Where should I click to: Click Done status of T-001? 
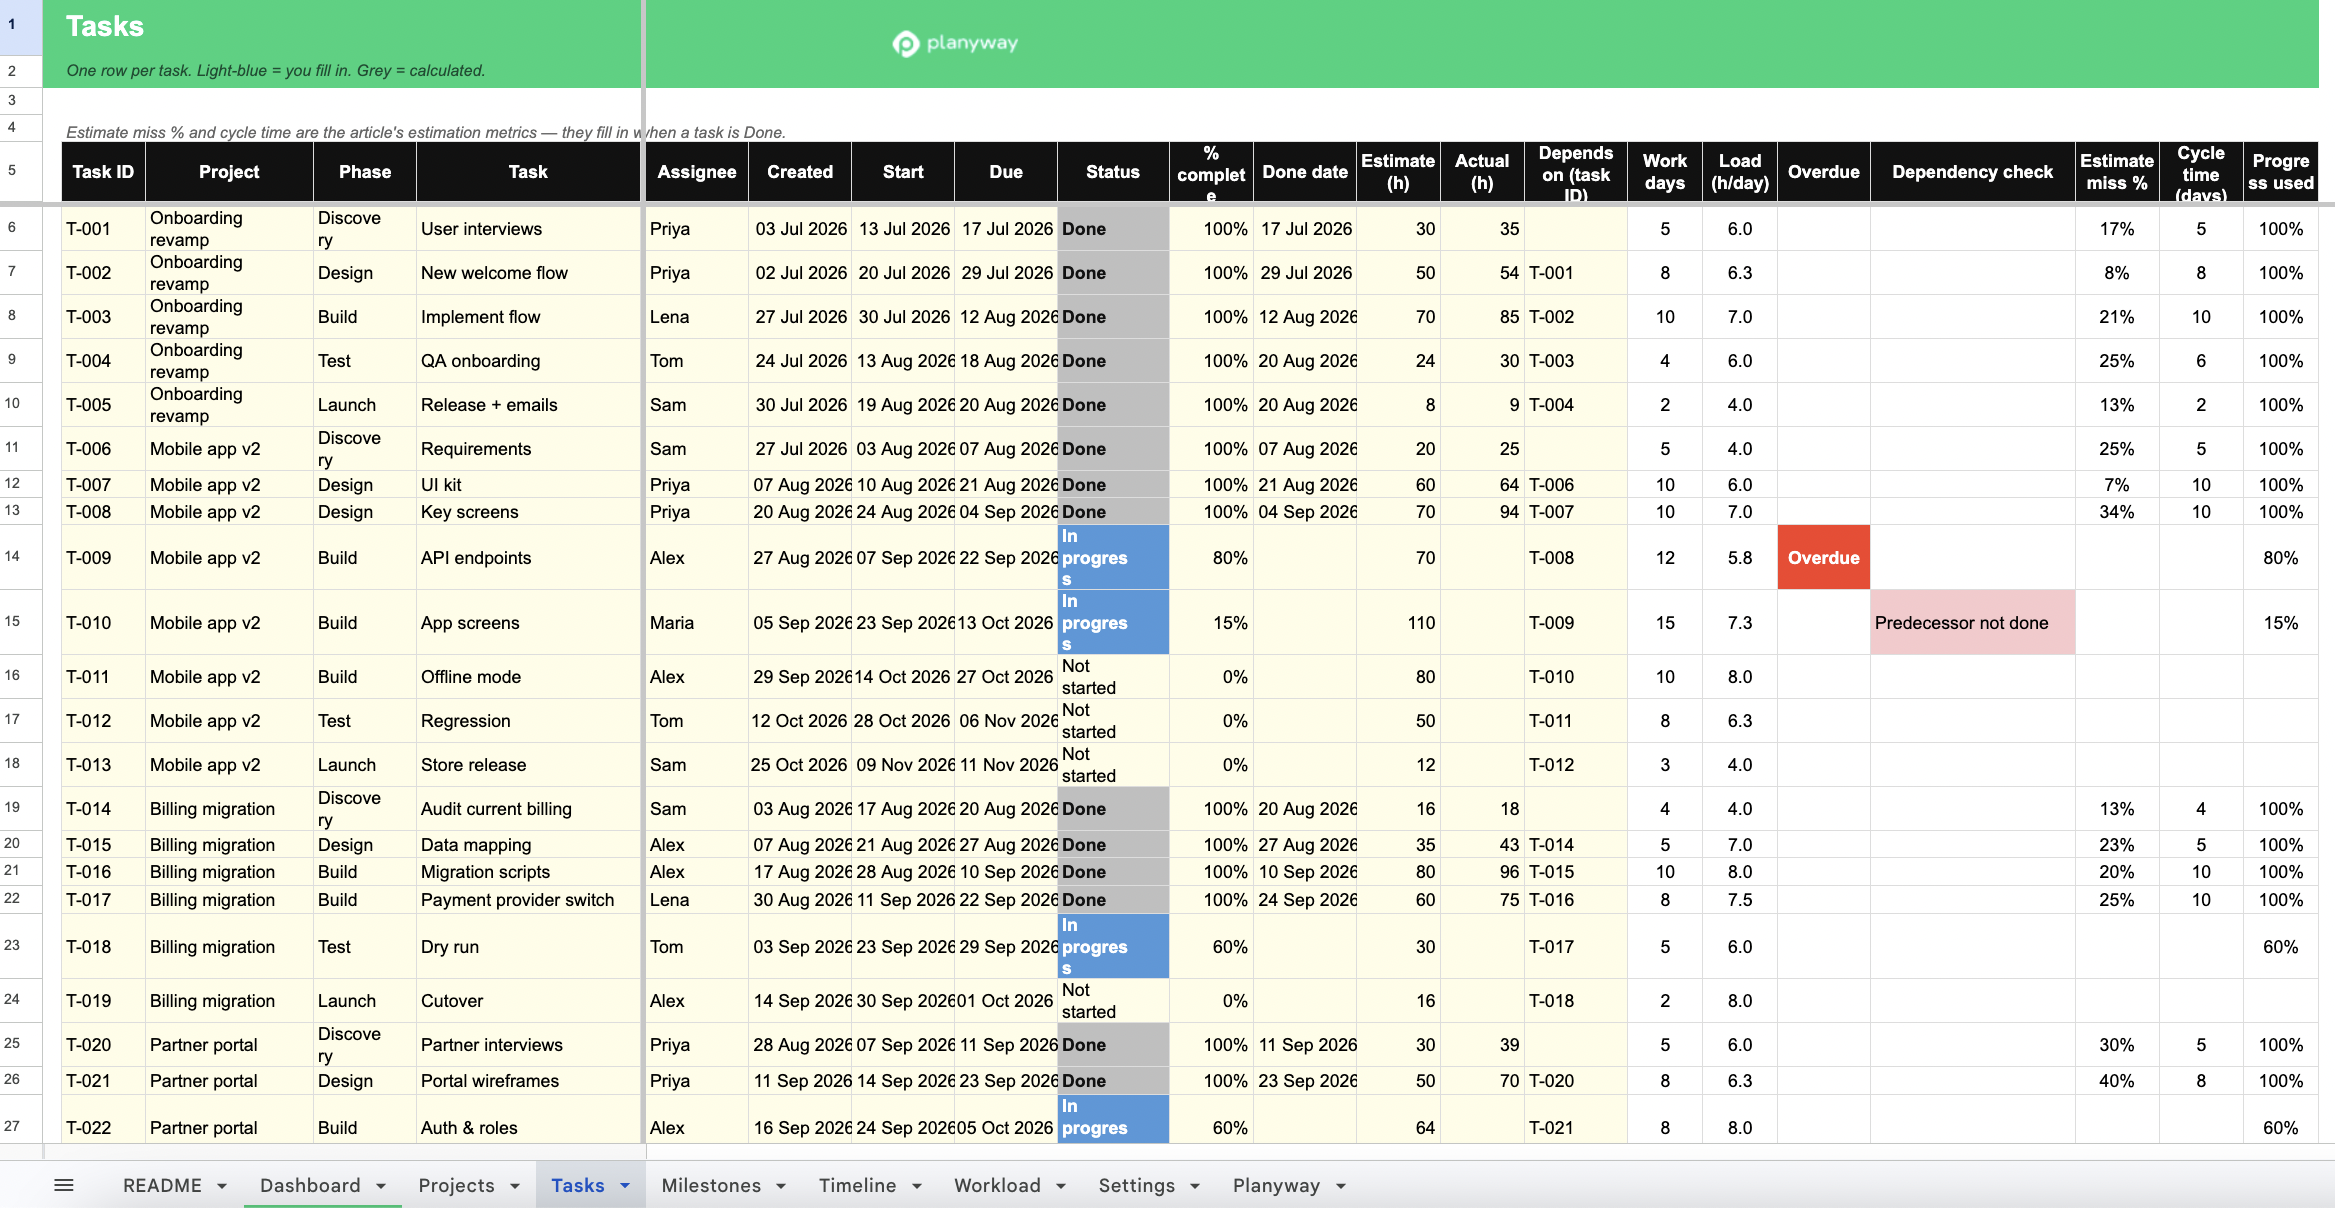click(1113, 229)
